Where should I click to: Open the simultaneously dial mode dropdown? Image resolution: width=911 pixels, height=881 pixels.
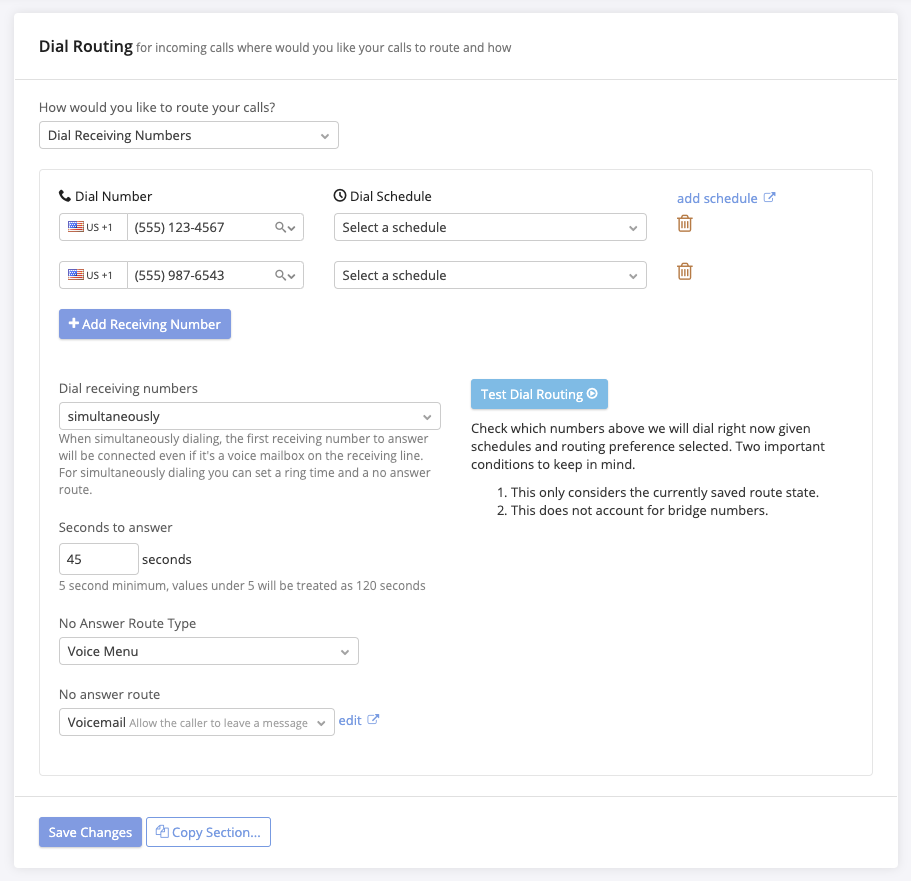[249, 416]
